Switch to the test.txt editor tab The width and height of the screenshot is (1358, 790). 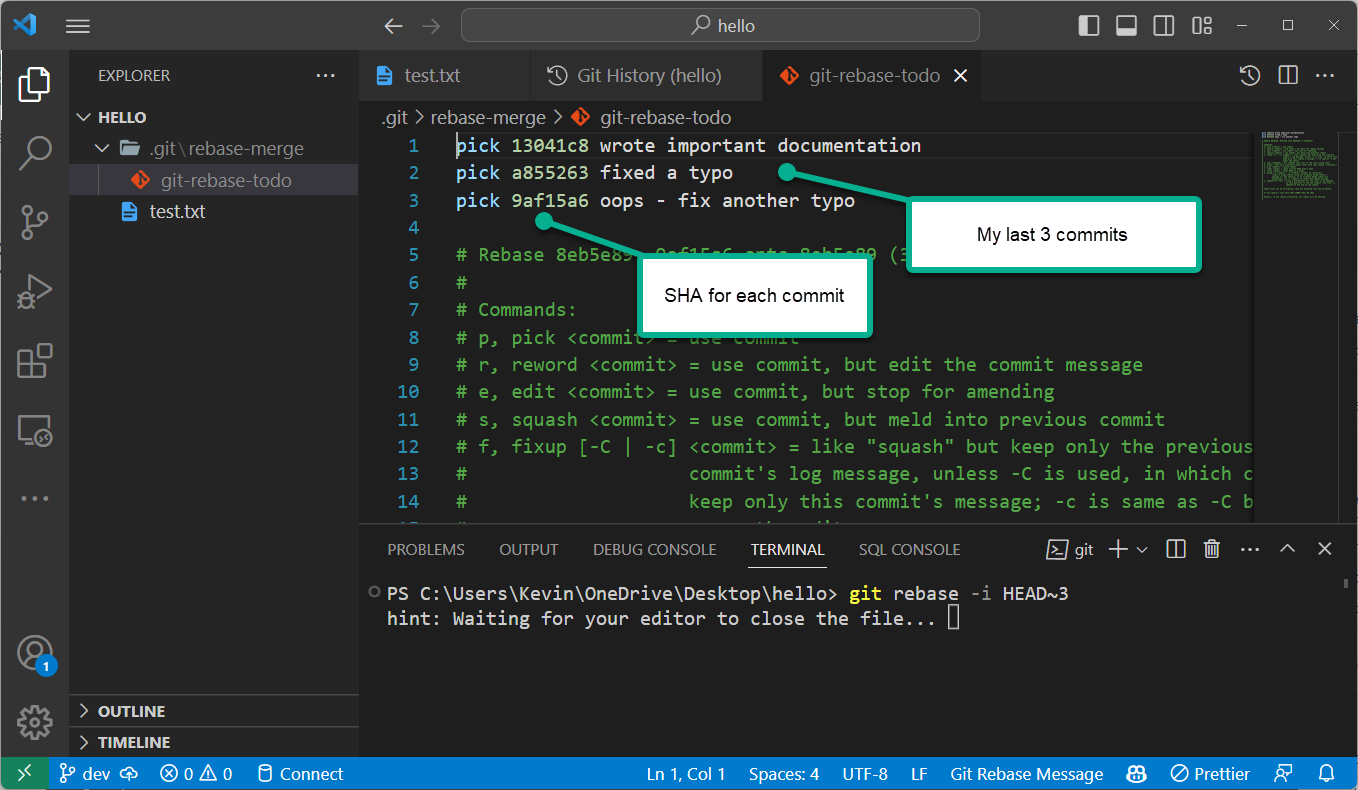coord(432,75)
